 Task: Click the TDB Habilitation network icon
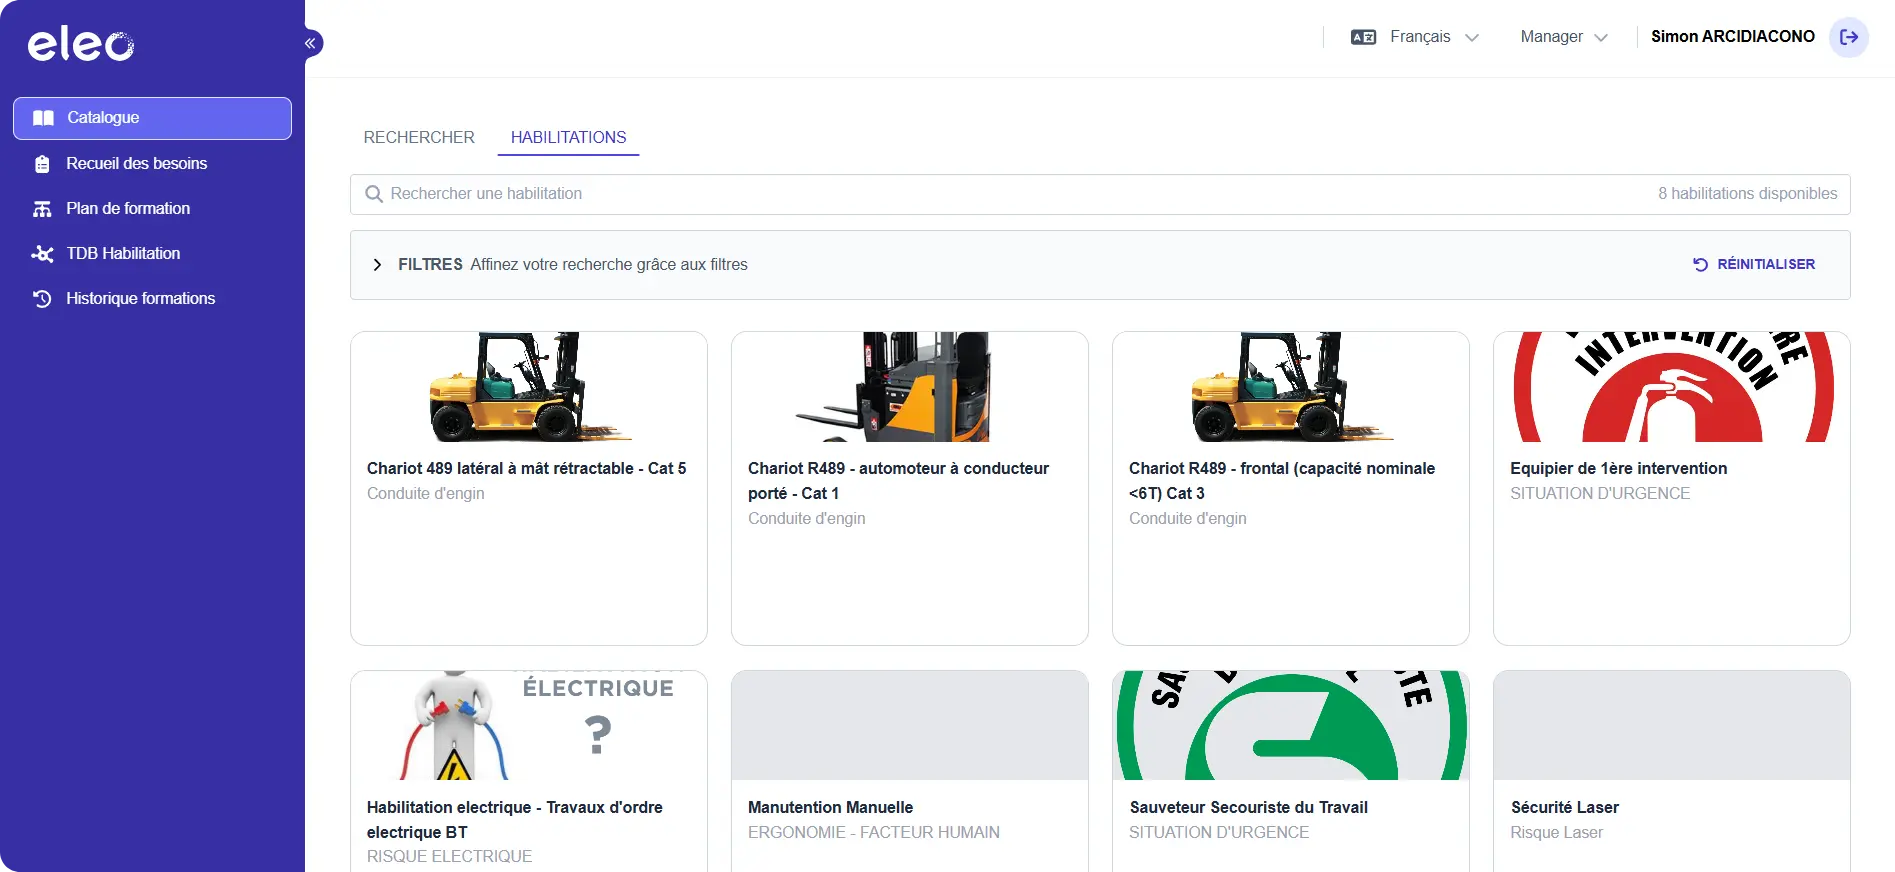(x=42, y=254)
